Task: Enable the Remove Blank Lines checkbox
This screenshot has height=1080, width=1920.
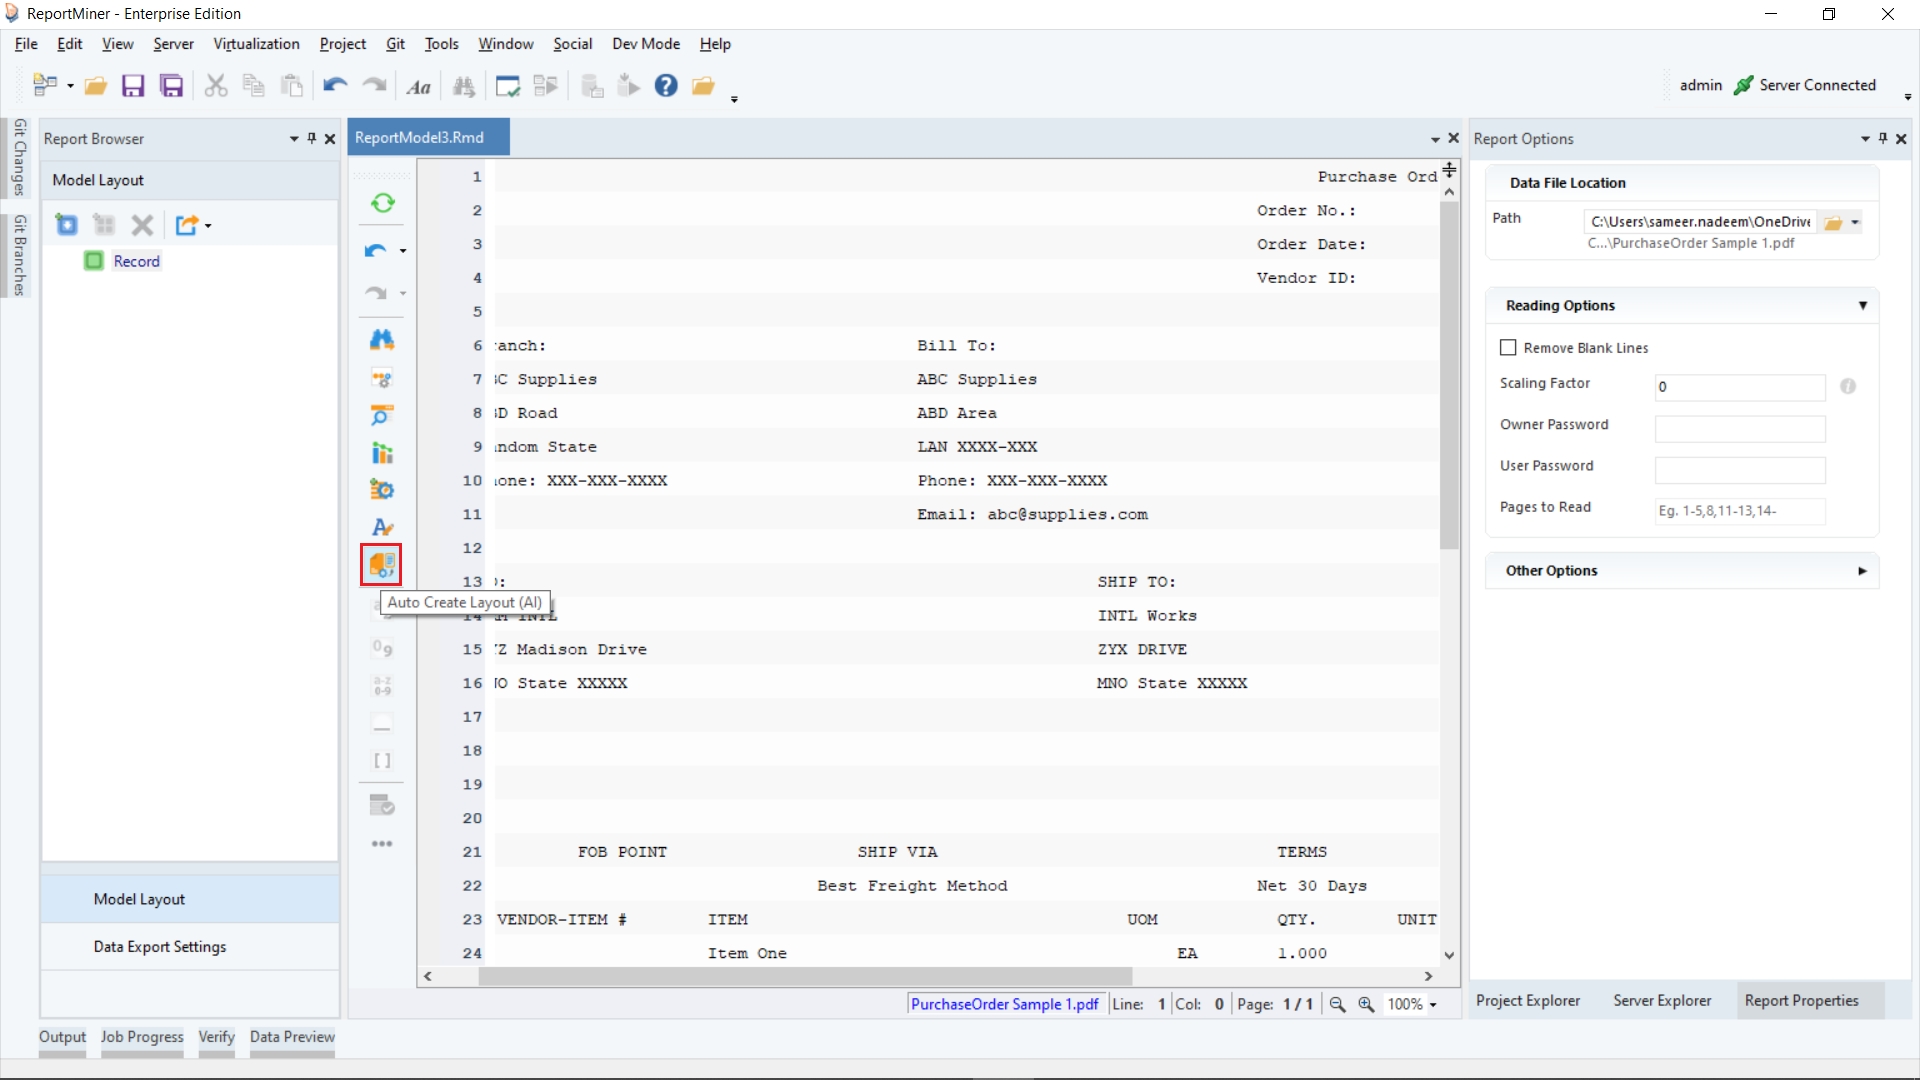Action: pos(1508,348)
